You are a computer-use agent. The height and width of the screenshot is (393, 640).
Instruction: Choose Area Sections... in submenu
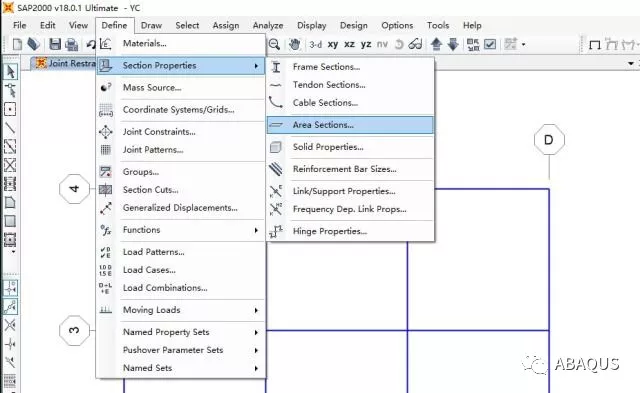point(350,125)
